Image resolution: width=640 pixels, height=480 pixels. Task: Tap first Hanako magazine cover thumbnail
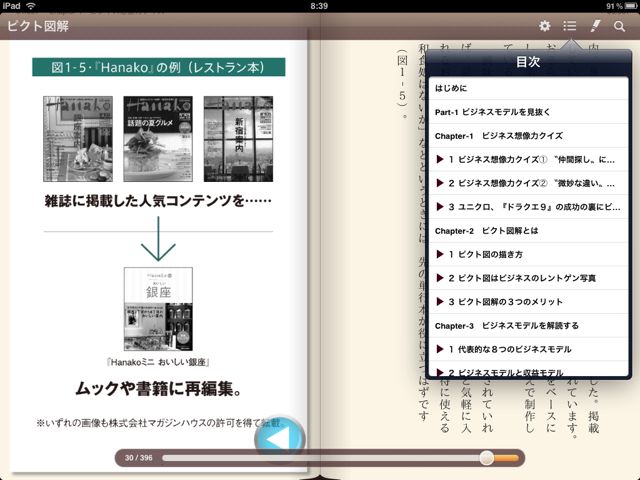coord(78,139)
